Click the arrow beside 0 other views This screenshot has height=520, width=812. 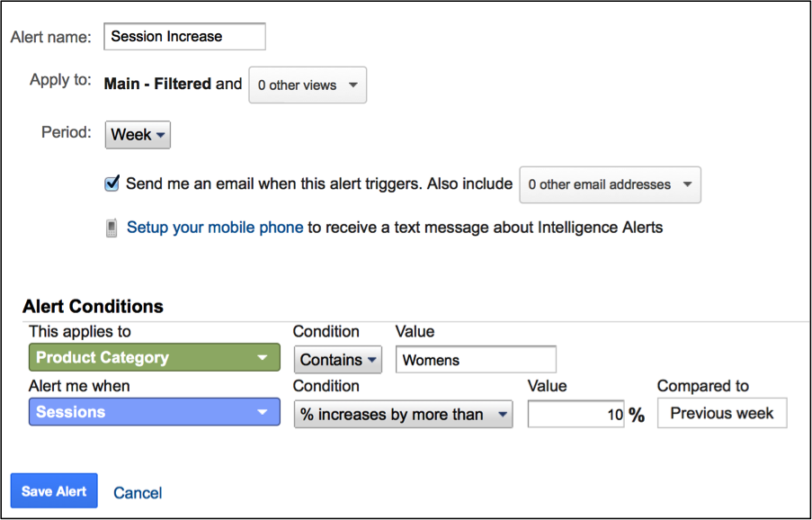353,85
